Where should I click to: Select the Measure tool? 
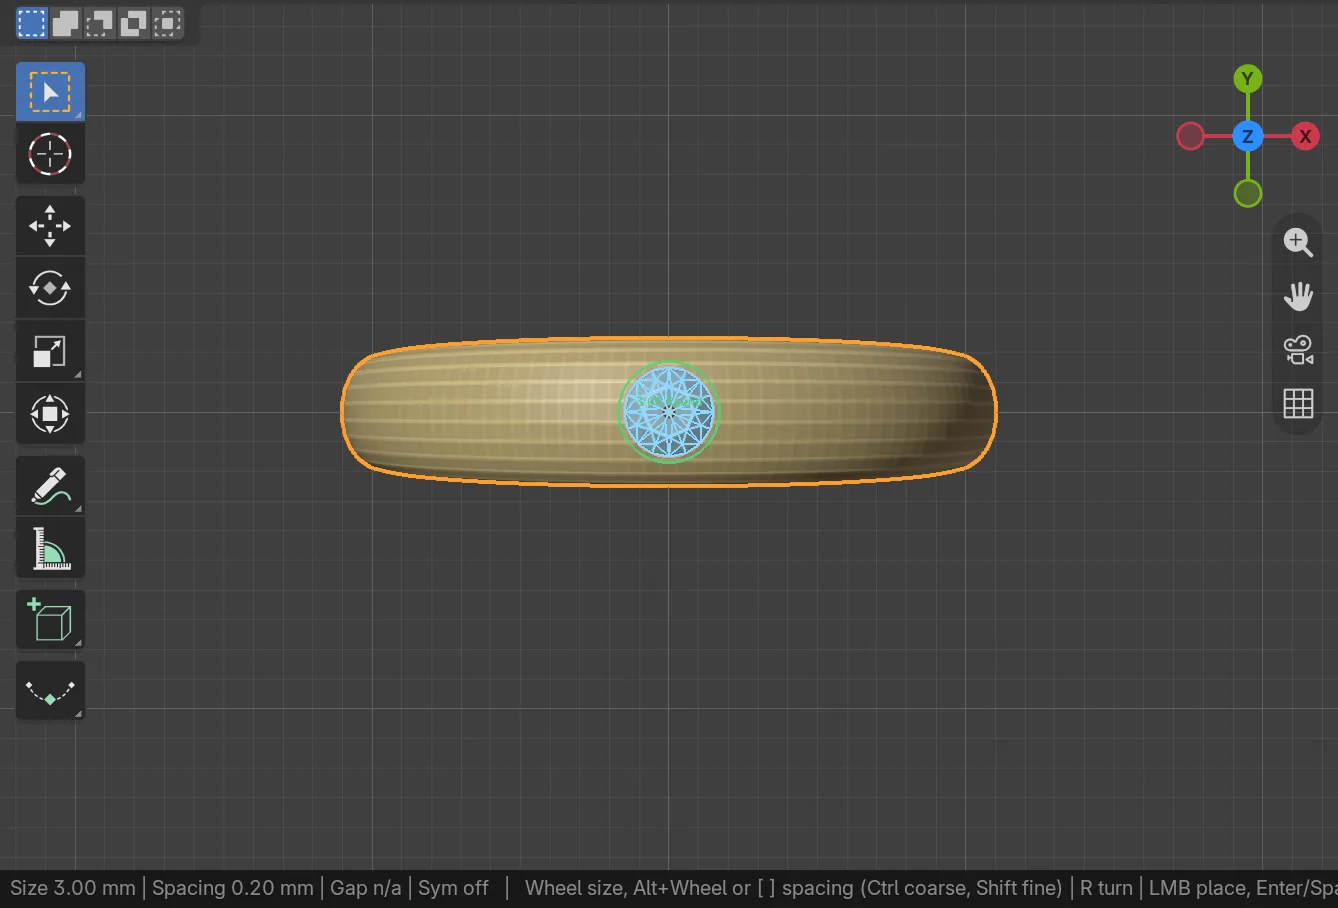point(50,548)
